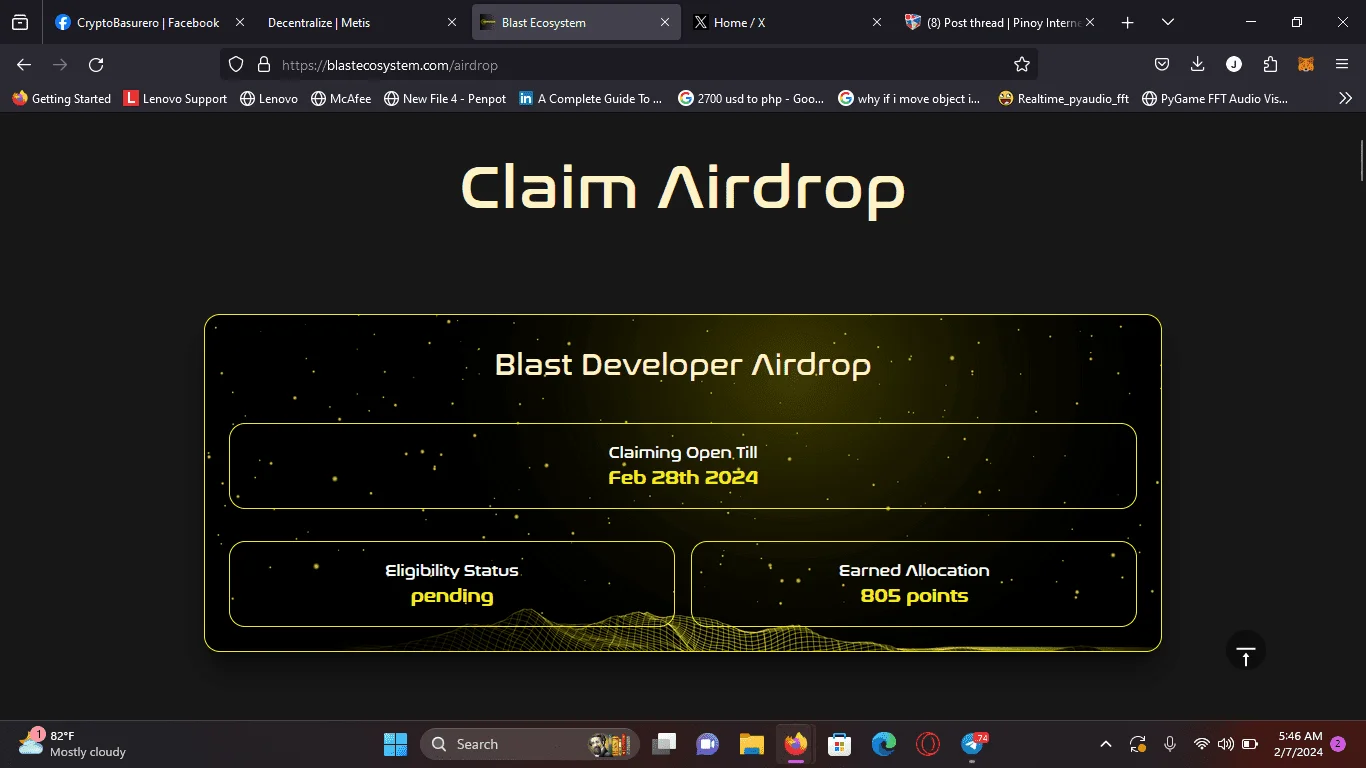Viewport: 1366px width, 768px height.
Task: Open McAfee bookmark
Action: (340, 98)
